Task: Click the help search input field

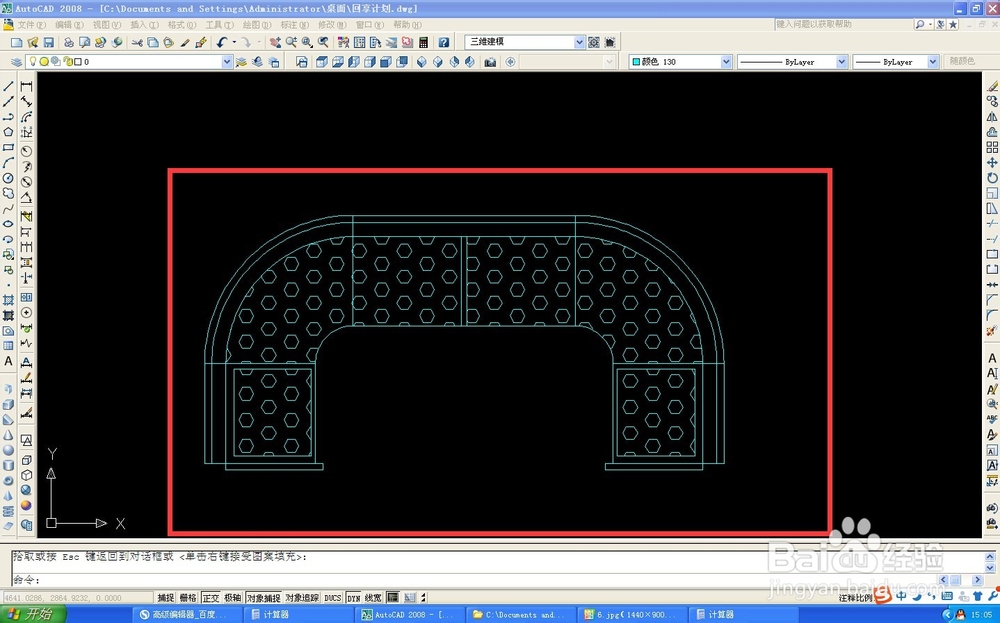Action: tap(843, 24)
